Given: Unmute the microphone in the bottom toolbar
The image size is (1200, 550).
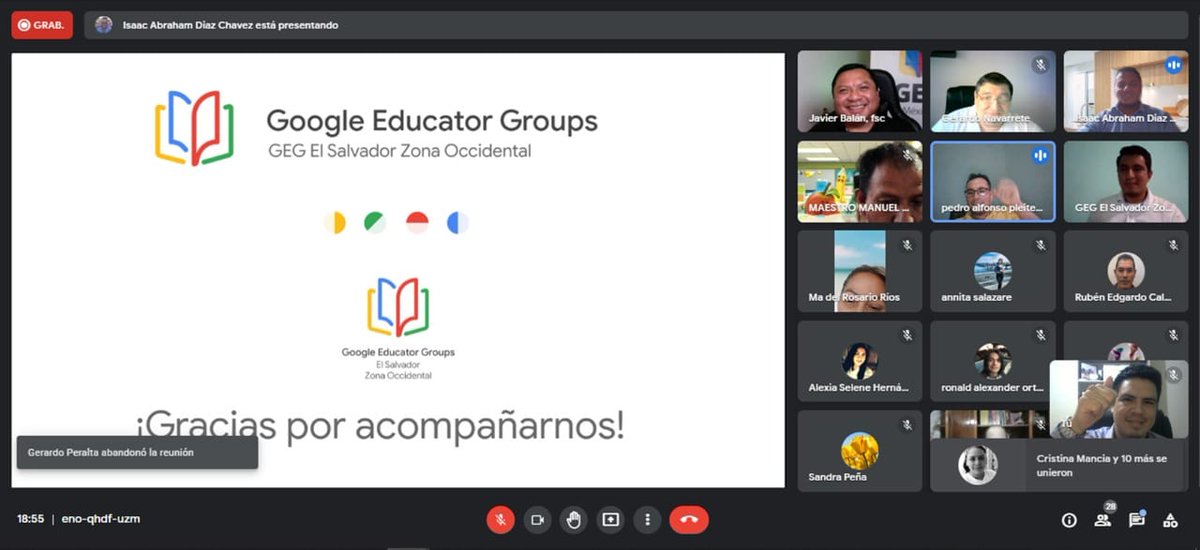Looking at the screenshot, I should [501, 520].
